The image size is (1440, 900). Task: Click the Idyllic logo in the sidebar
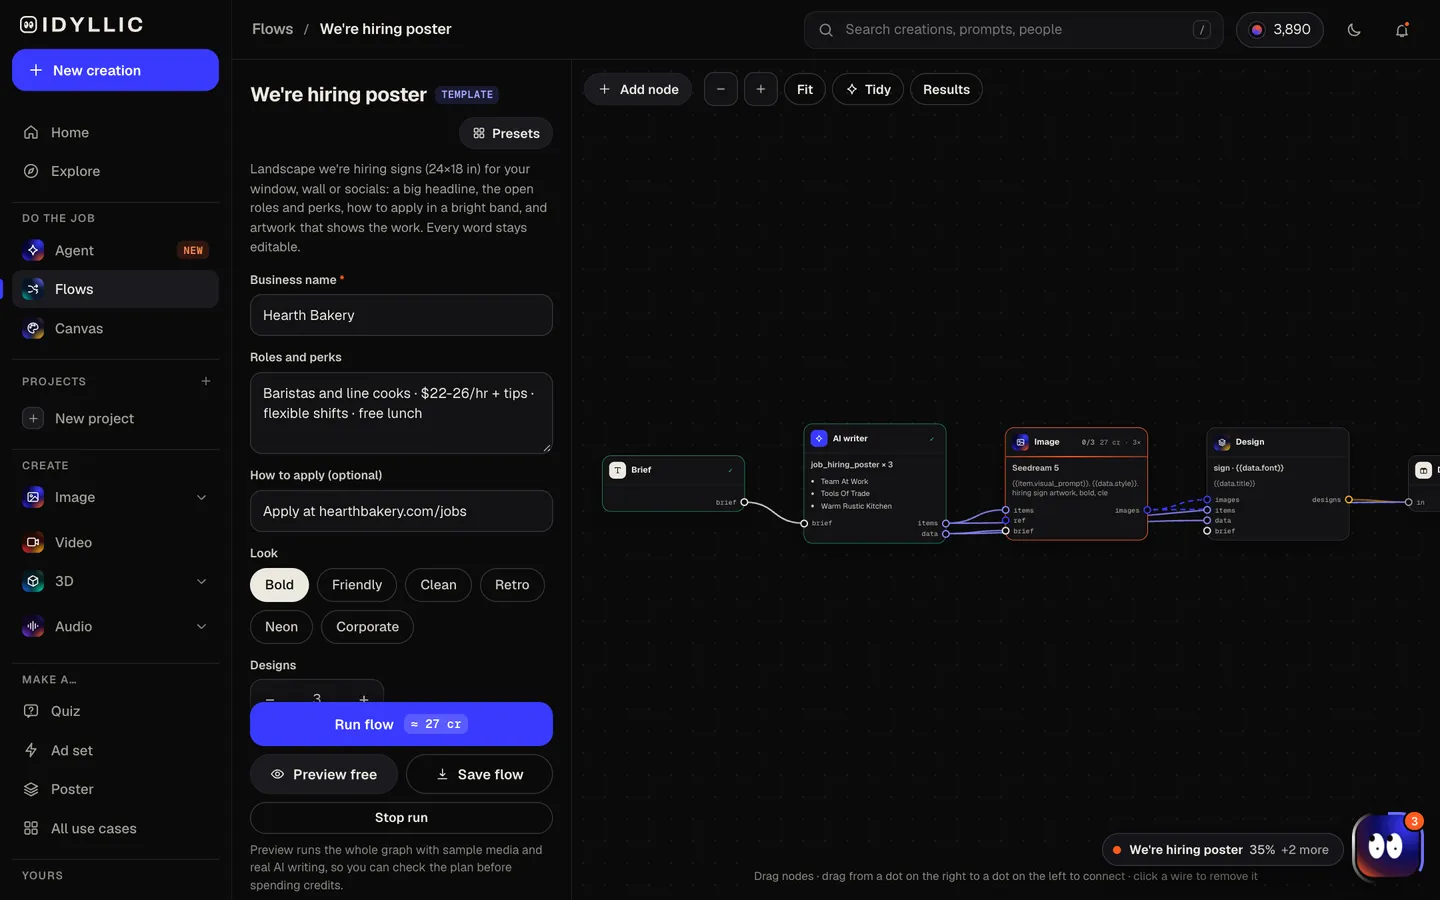click(82, 25)
